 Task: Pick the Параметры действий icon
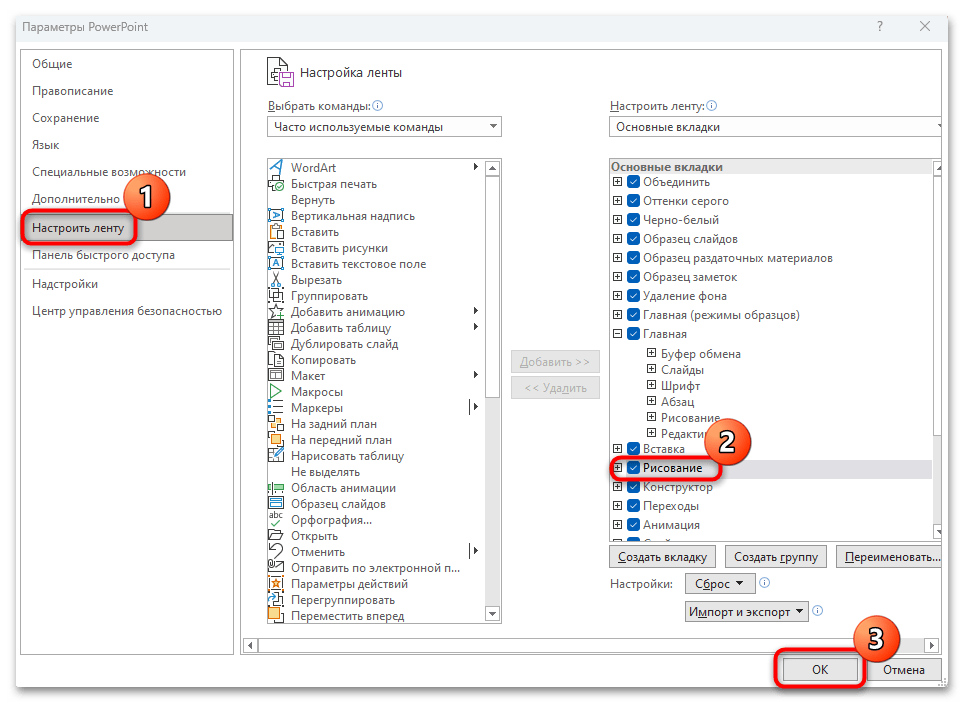276,583
